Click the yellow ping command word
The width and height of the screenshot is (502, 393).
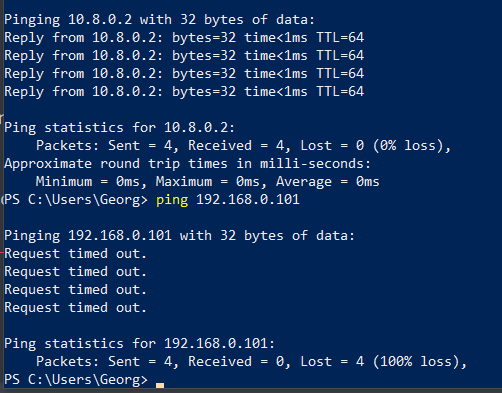coord(172,200)
